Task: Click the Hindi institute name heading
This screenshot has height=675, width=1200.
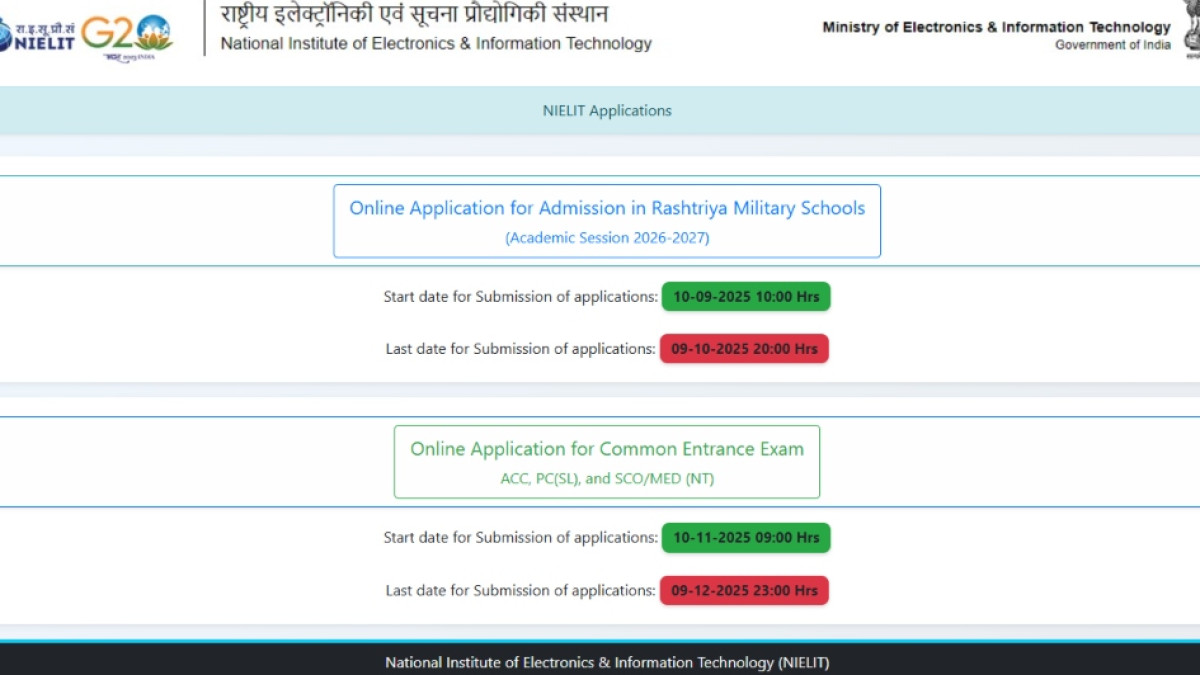Action: click(414, 14)
